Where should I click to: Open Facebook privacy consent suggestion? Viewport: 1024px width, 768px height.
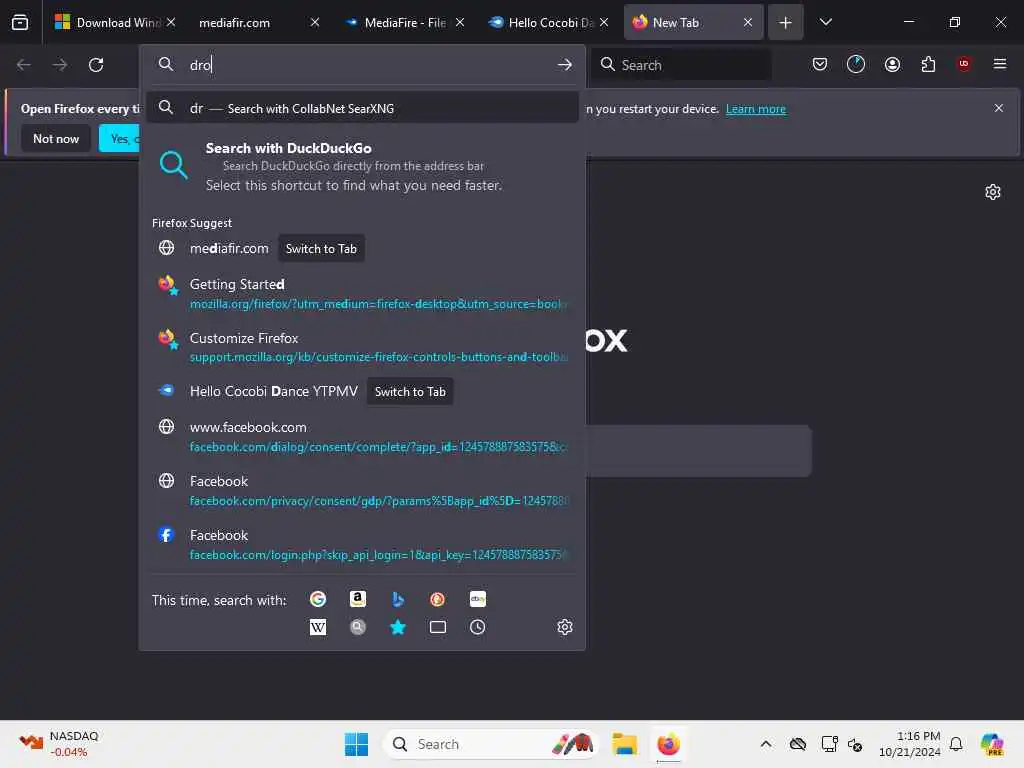tap(362, 490)
